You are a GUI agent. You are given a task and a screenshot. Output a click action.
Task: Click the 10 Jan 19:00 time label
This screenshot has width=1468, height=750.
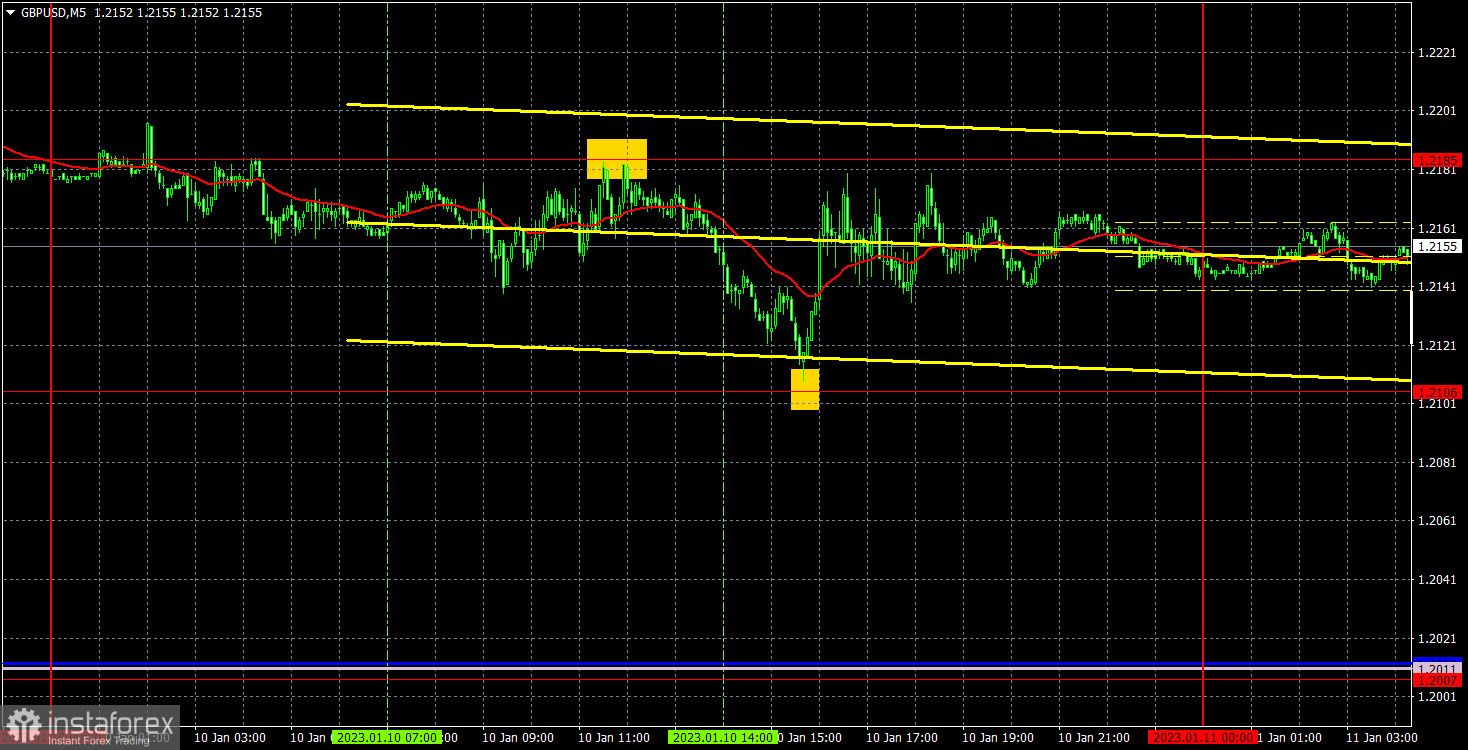(998, 737)
